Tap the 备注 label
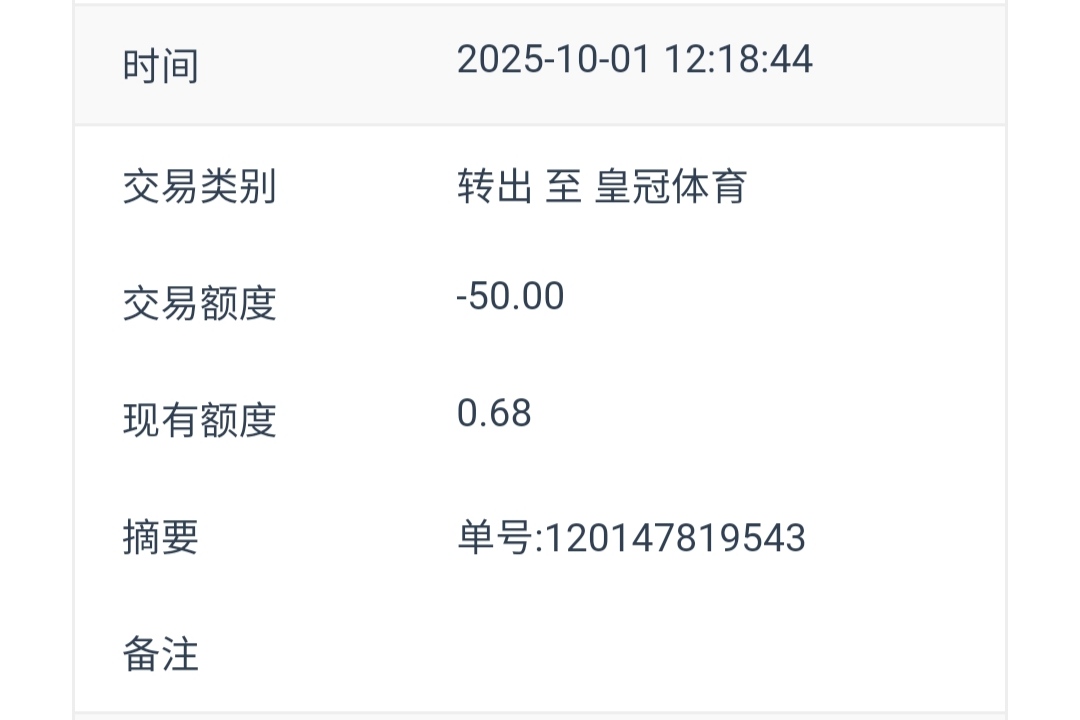This screenshot has height=720, width=1080. tap(161, 655)
